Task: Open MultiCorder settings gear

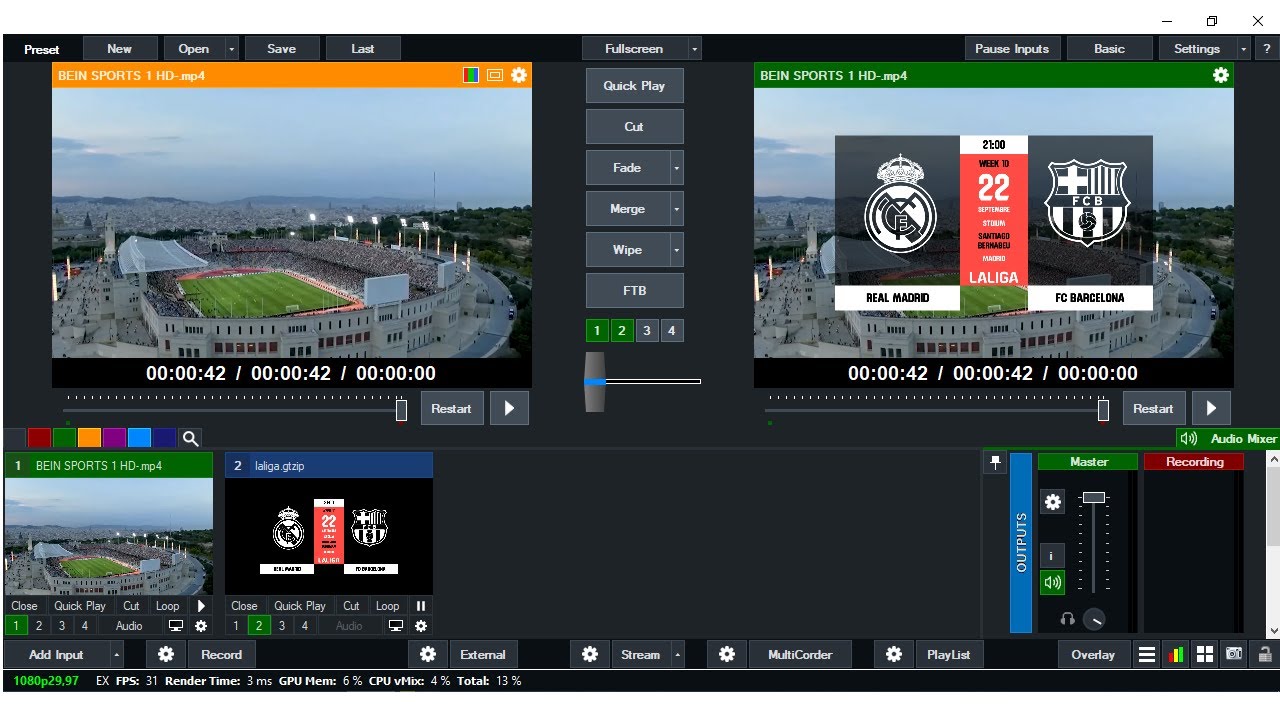Action: (727, 655)
